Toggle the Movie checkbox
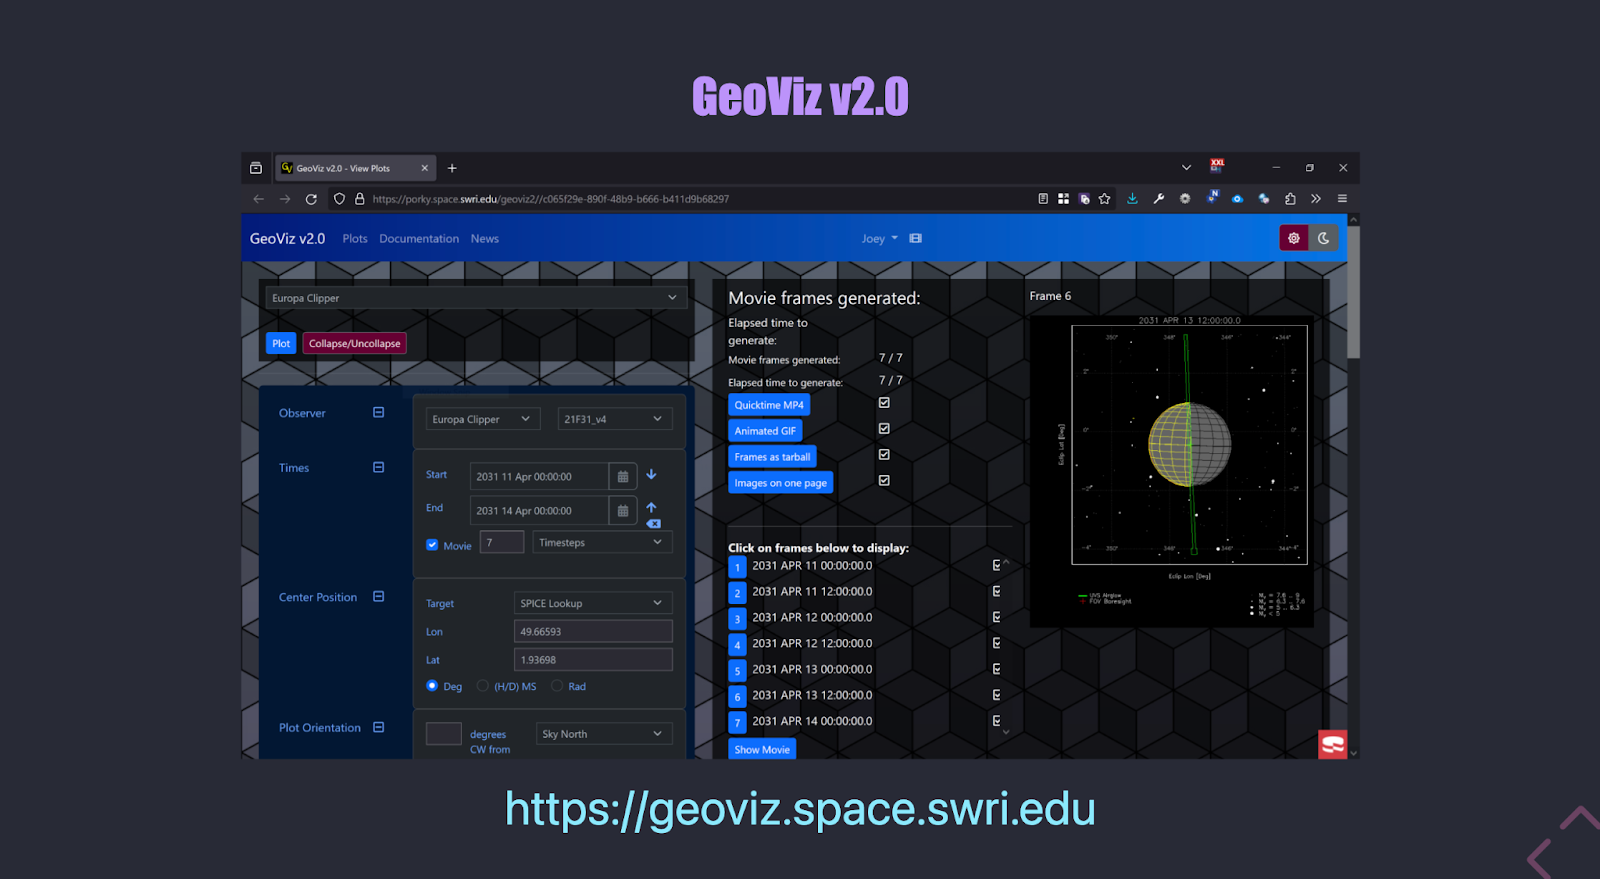1600x879 pixels. 432,545
